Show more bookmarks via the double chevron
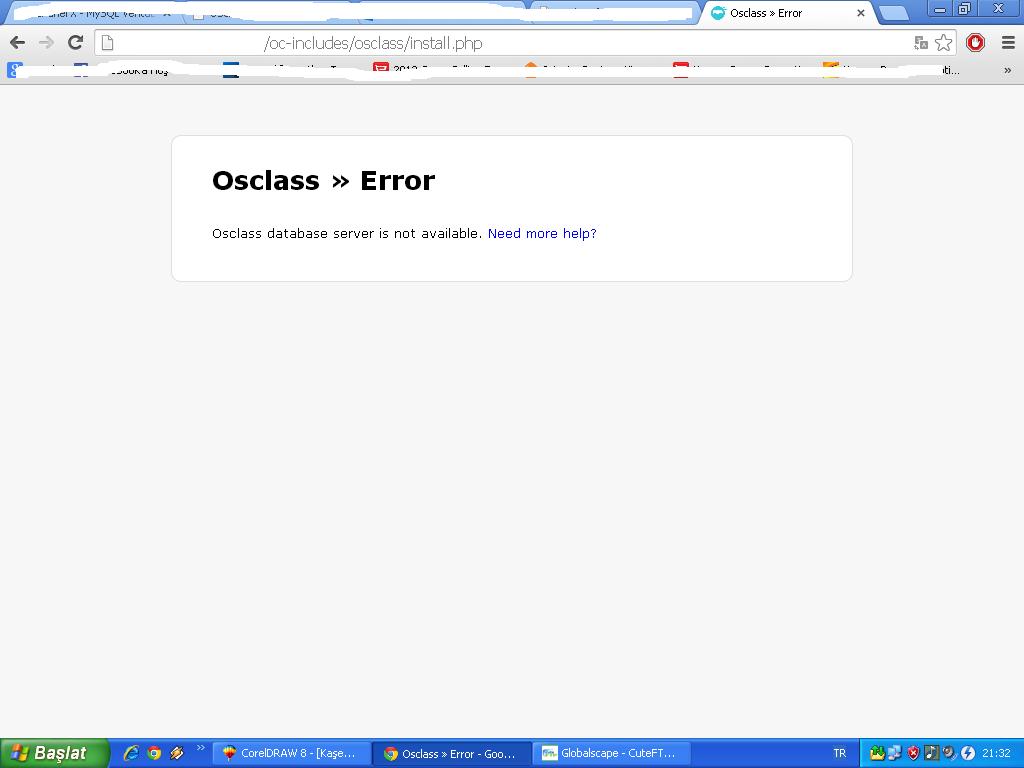 (x=1007, y=70)
